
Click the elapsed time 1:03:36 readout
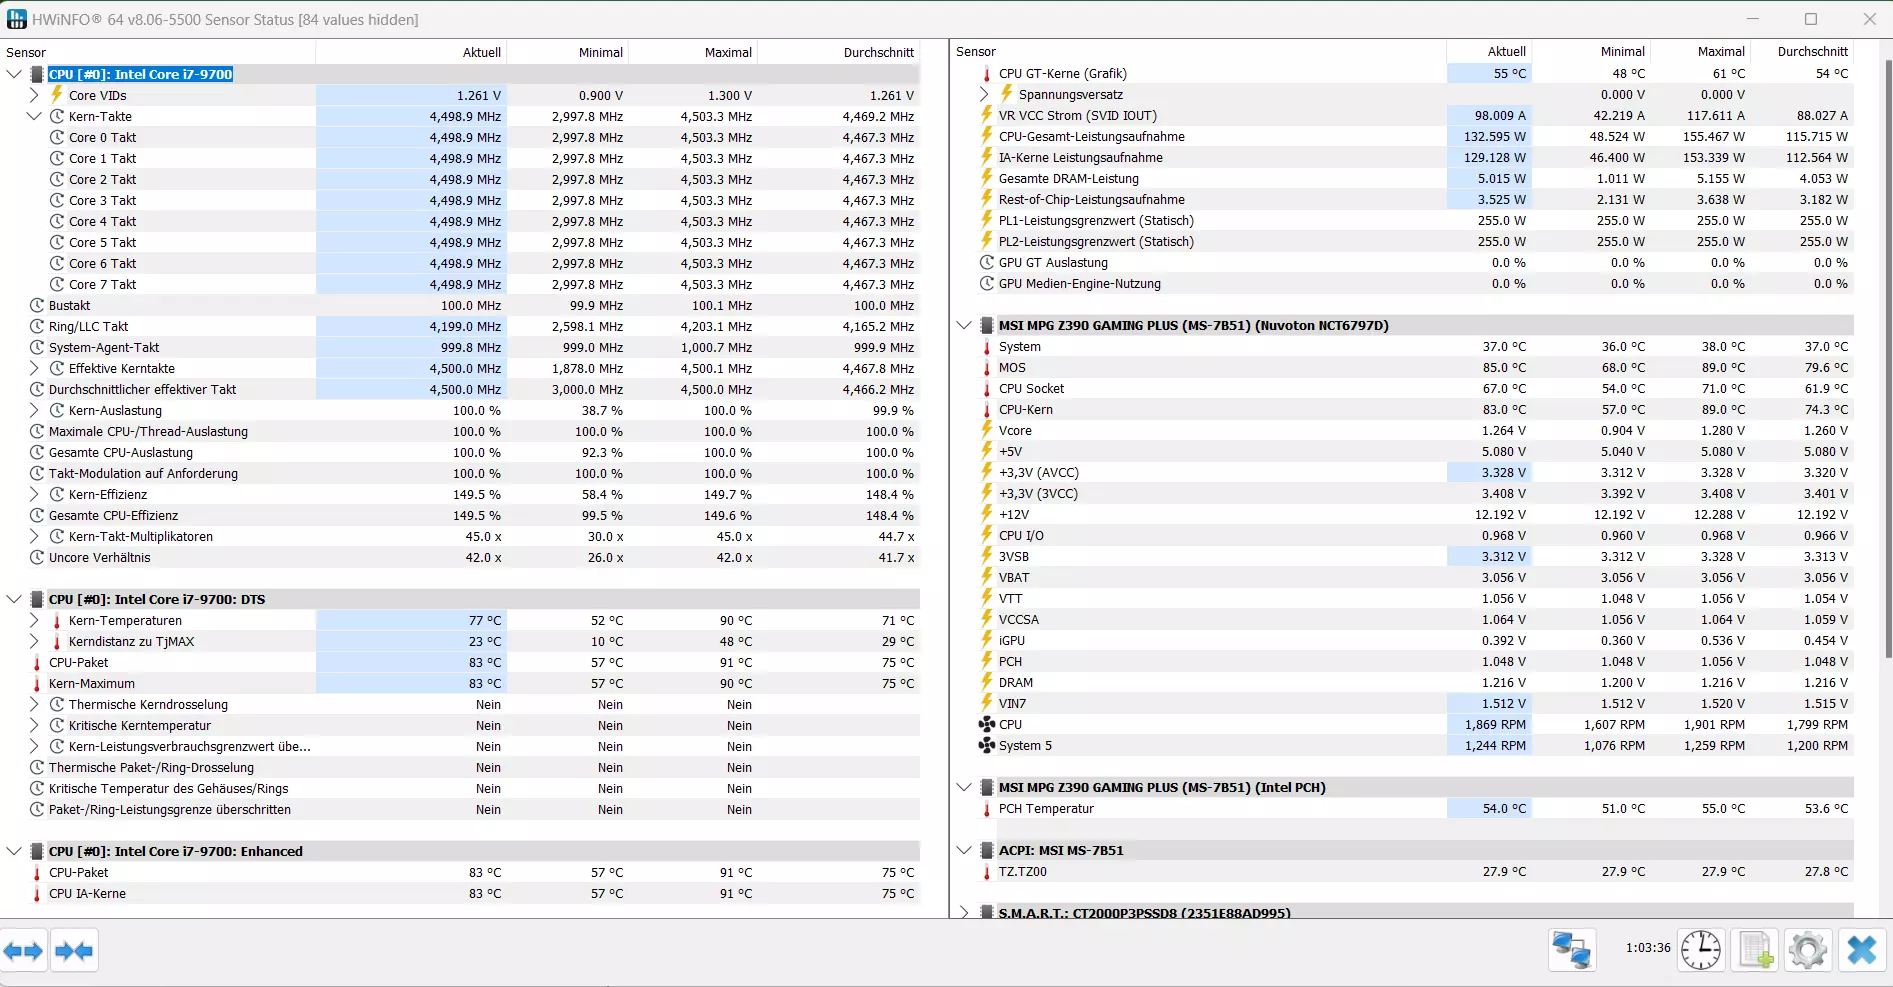1647,947
